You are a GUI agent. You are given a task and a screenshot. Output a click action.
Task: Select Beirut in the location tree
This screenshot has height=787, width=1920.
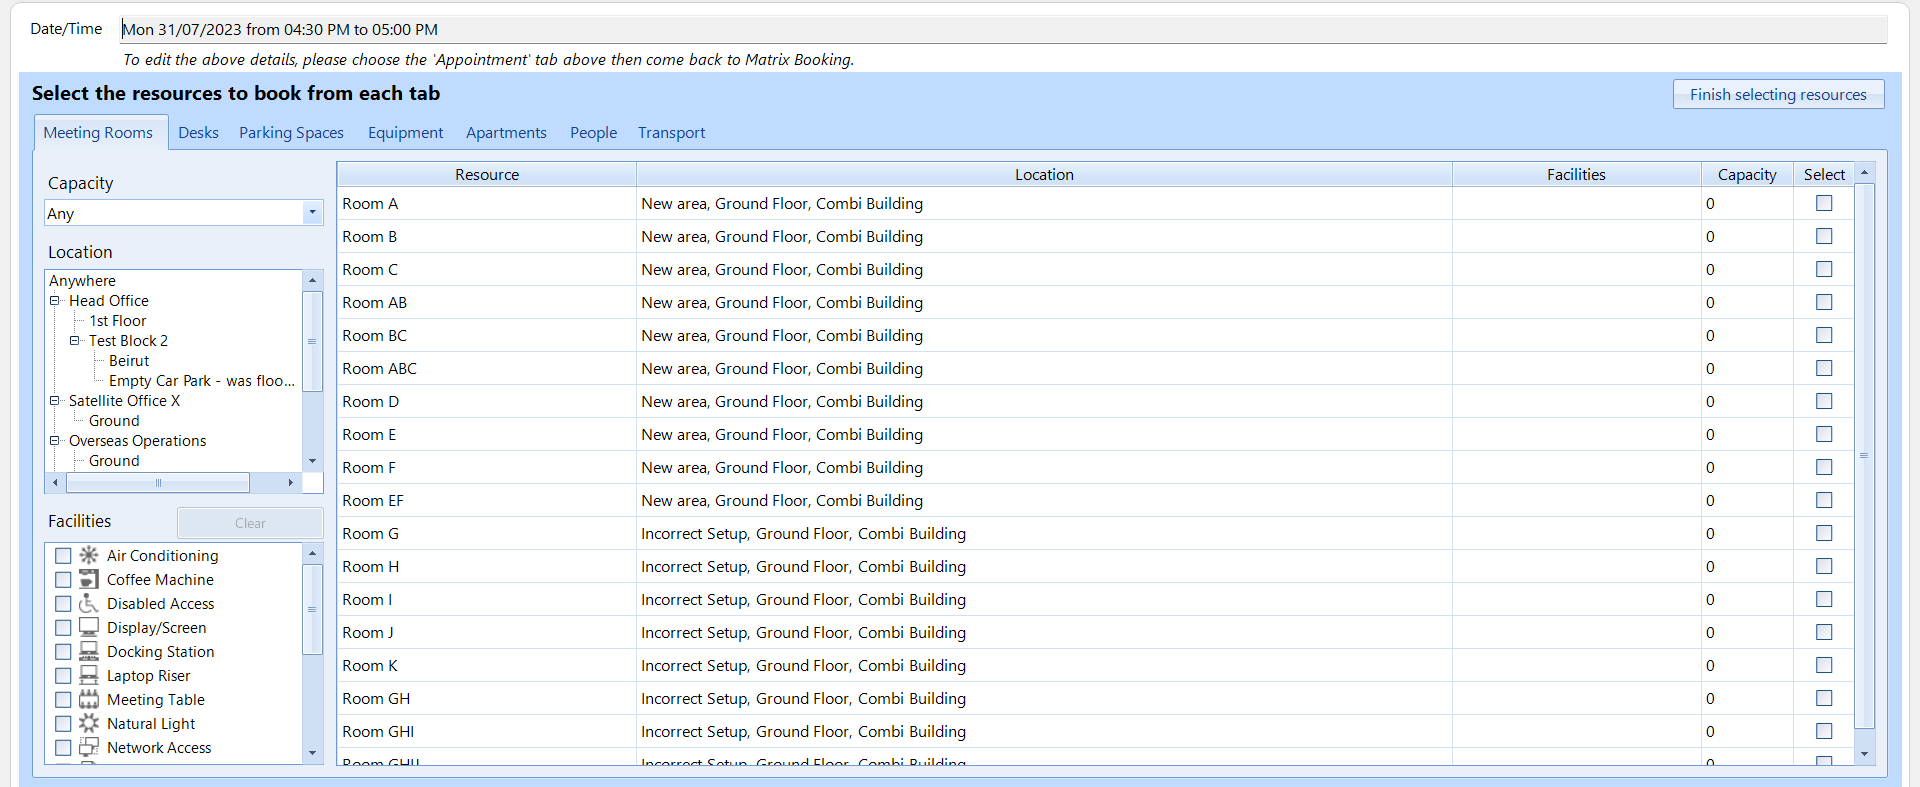tap(129, 361)
